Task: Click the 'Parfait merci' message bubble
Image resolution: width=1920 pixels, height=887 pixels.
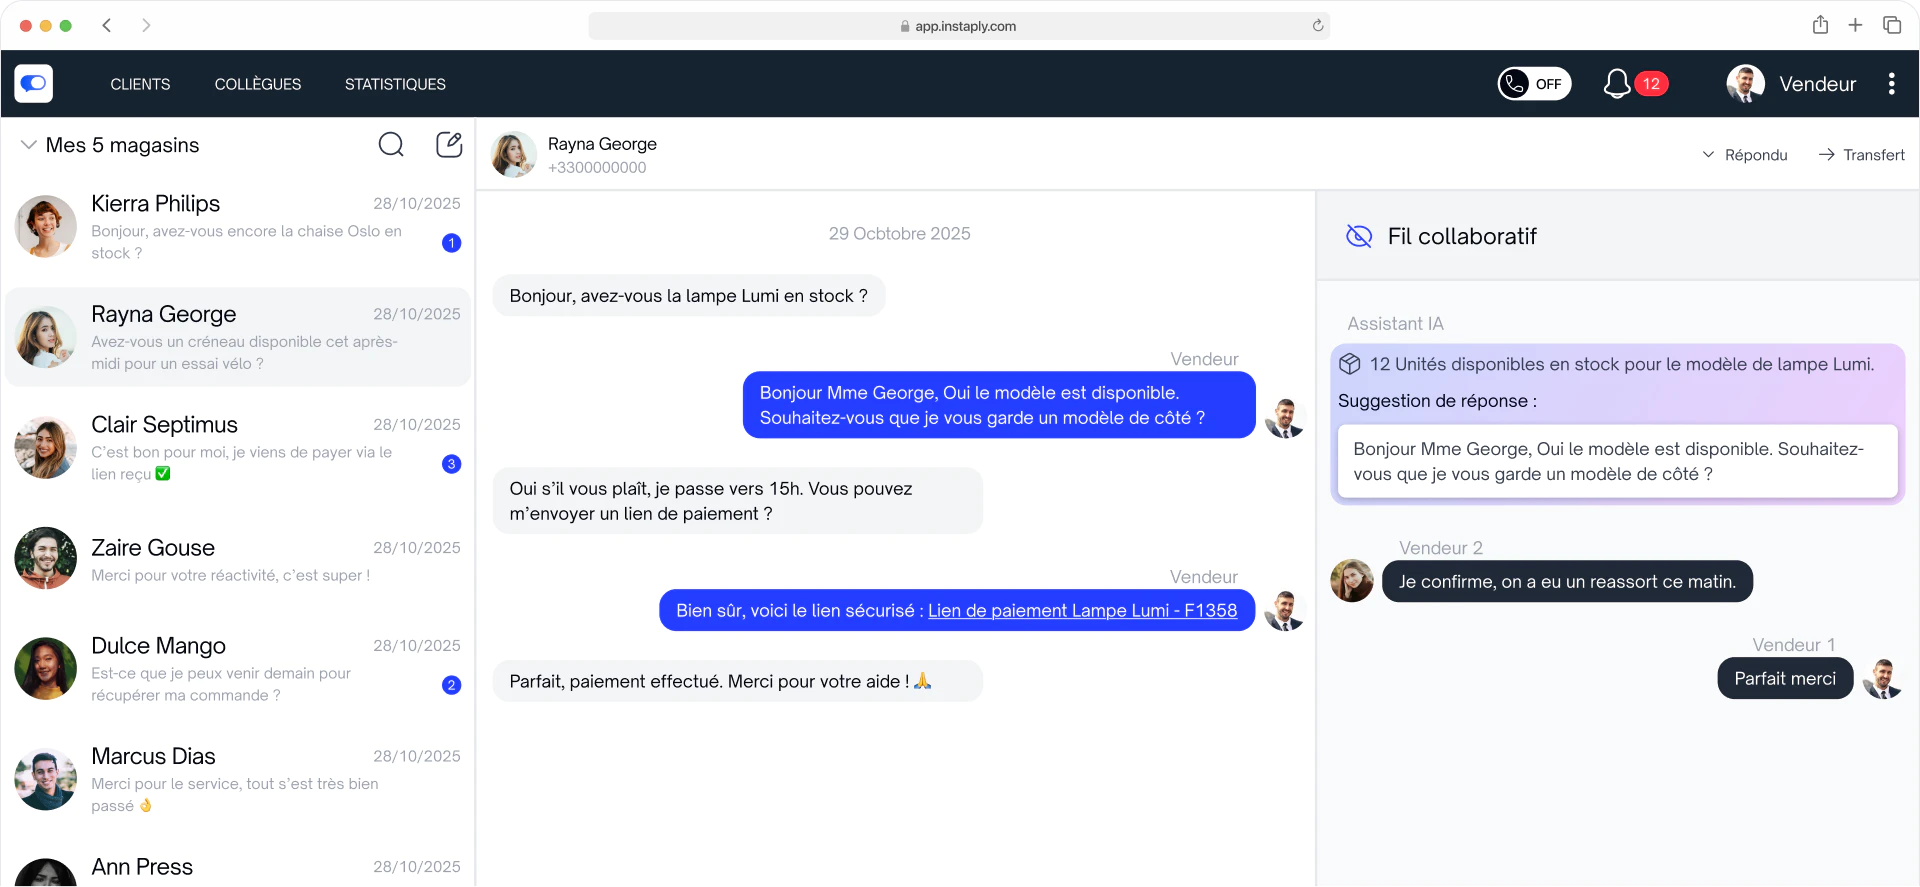Action: point(1785,679)
